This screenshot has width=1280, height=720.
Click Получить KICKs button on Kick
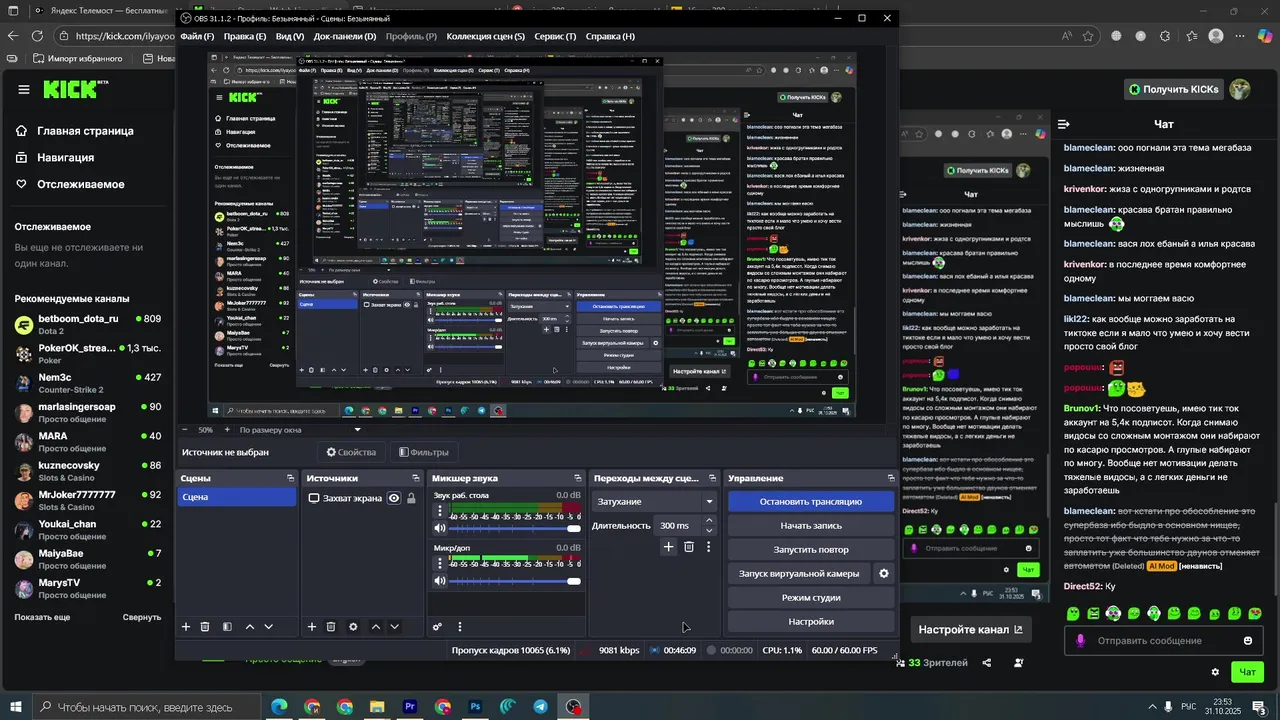pyautogui.click(x=1174, y=89)
